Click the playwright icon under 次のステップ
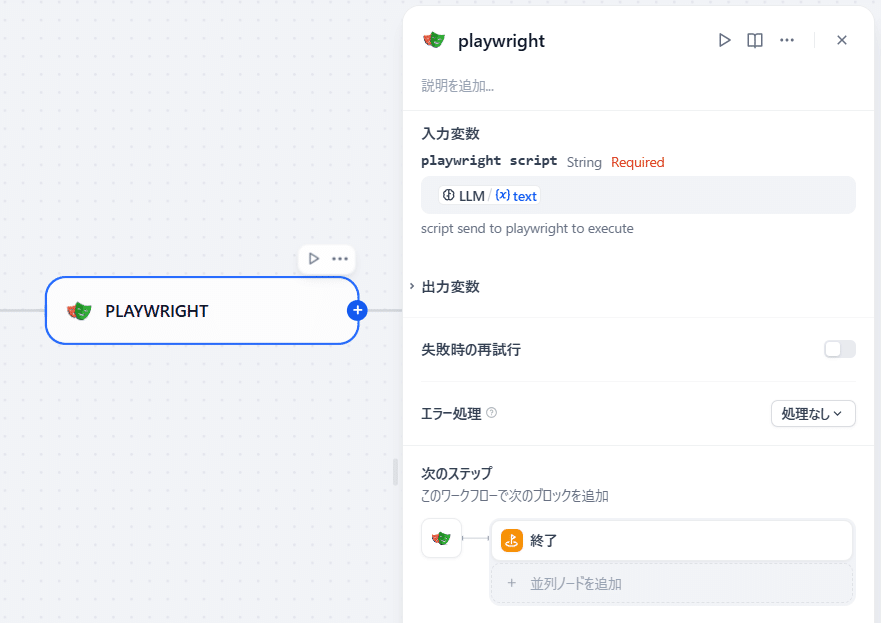 [x=441, y=539]
